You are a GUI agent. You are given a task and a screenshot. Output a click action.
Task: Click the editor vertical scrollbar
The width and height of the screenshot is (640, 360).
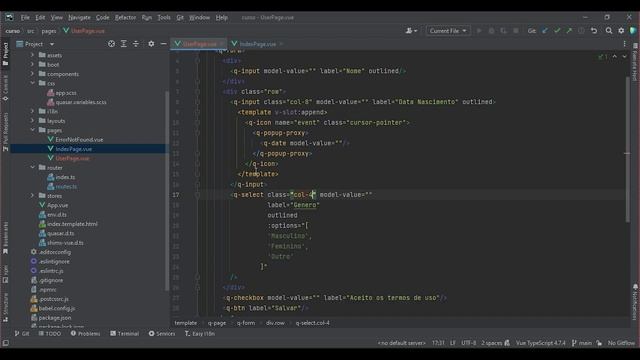pyautogui.click(x=627, y=149)
